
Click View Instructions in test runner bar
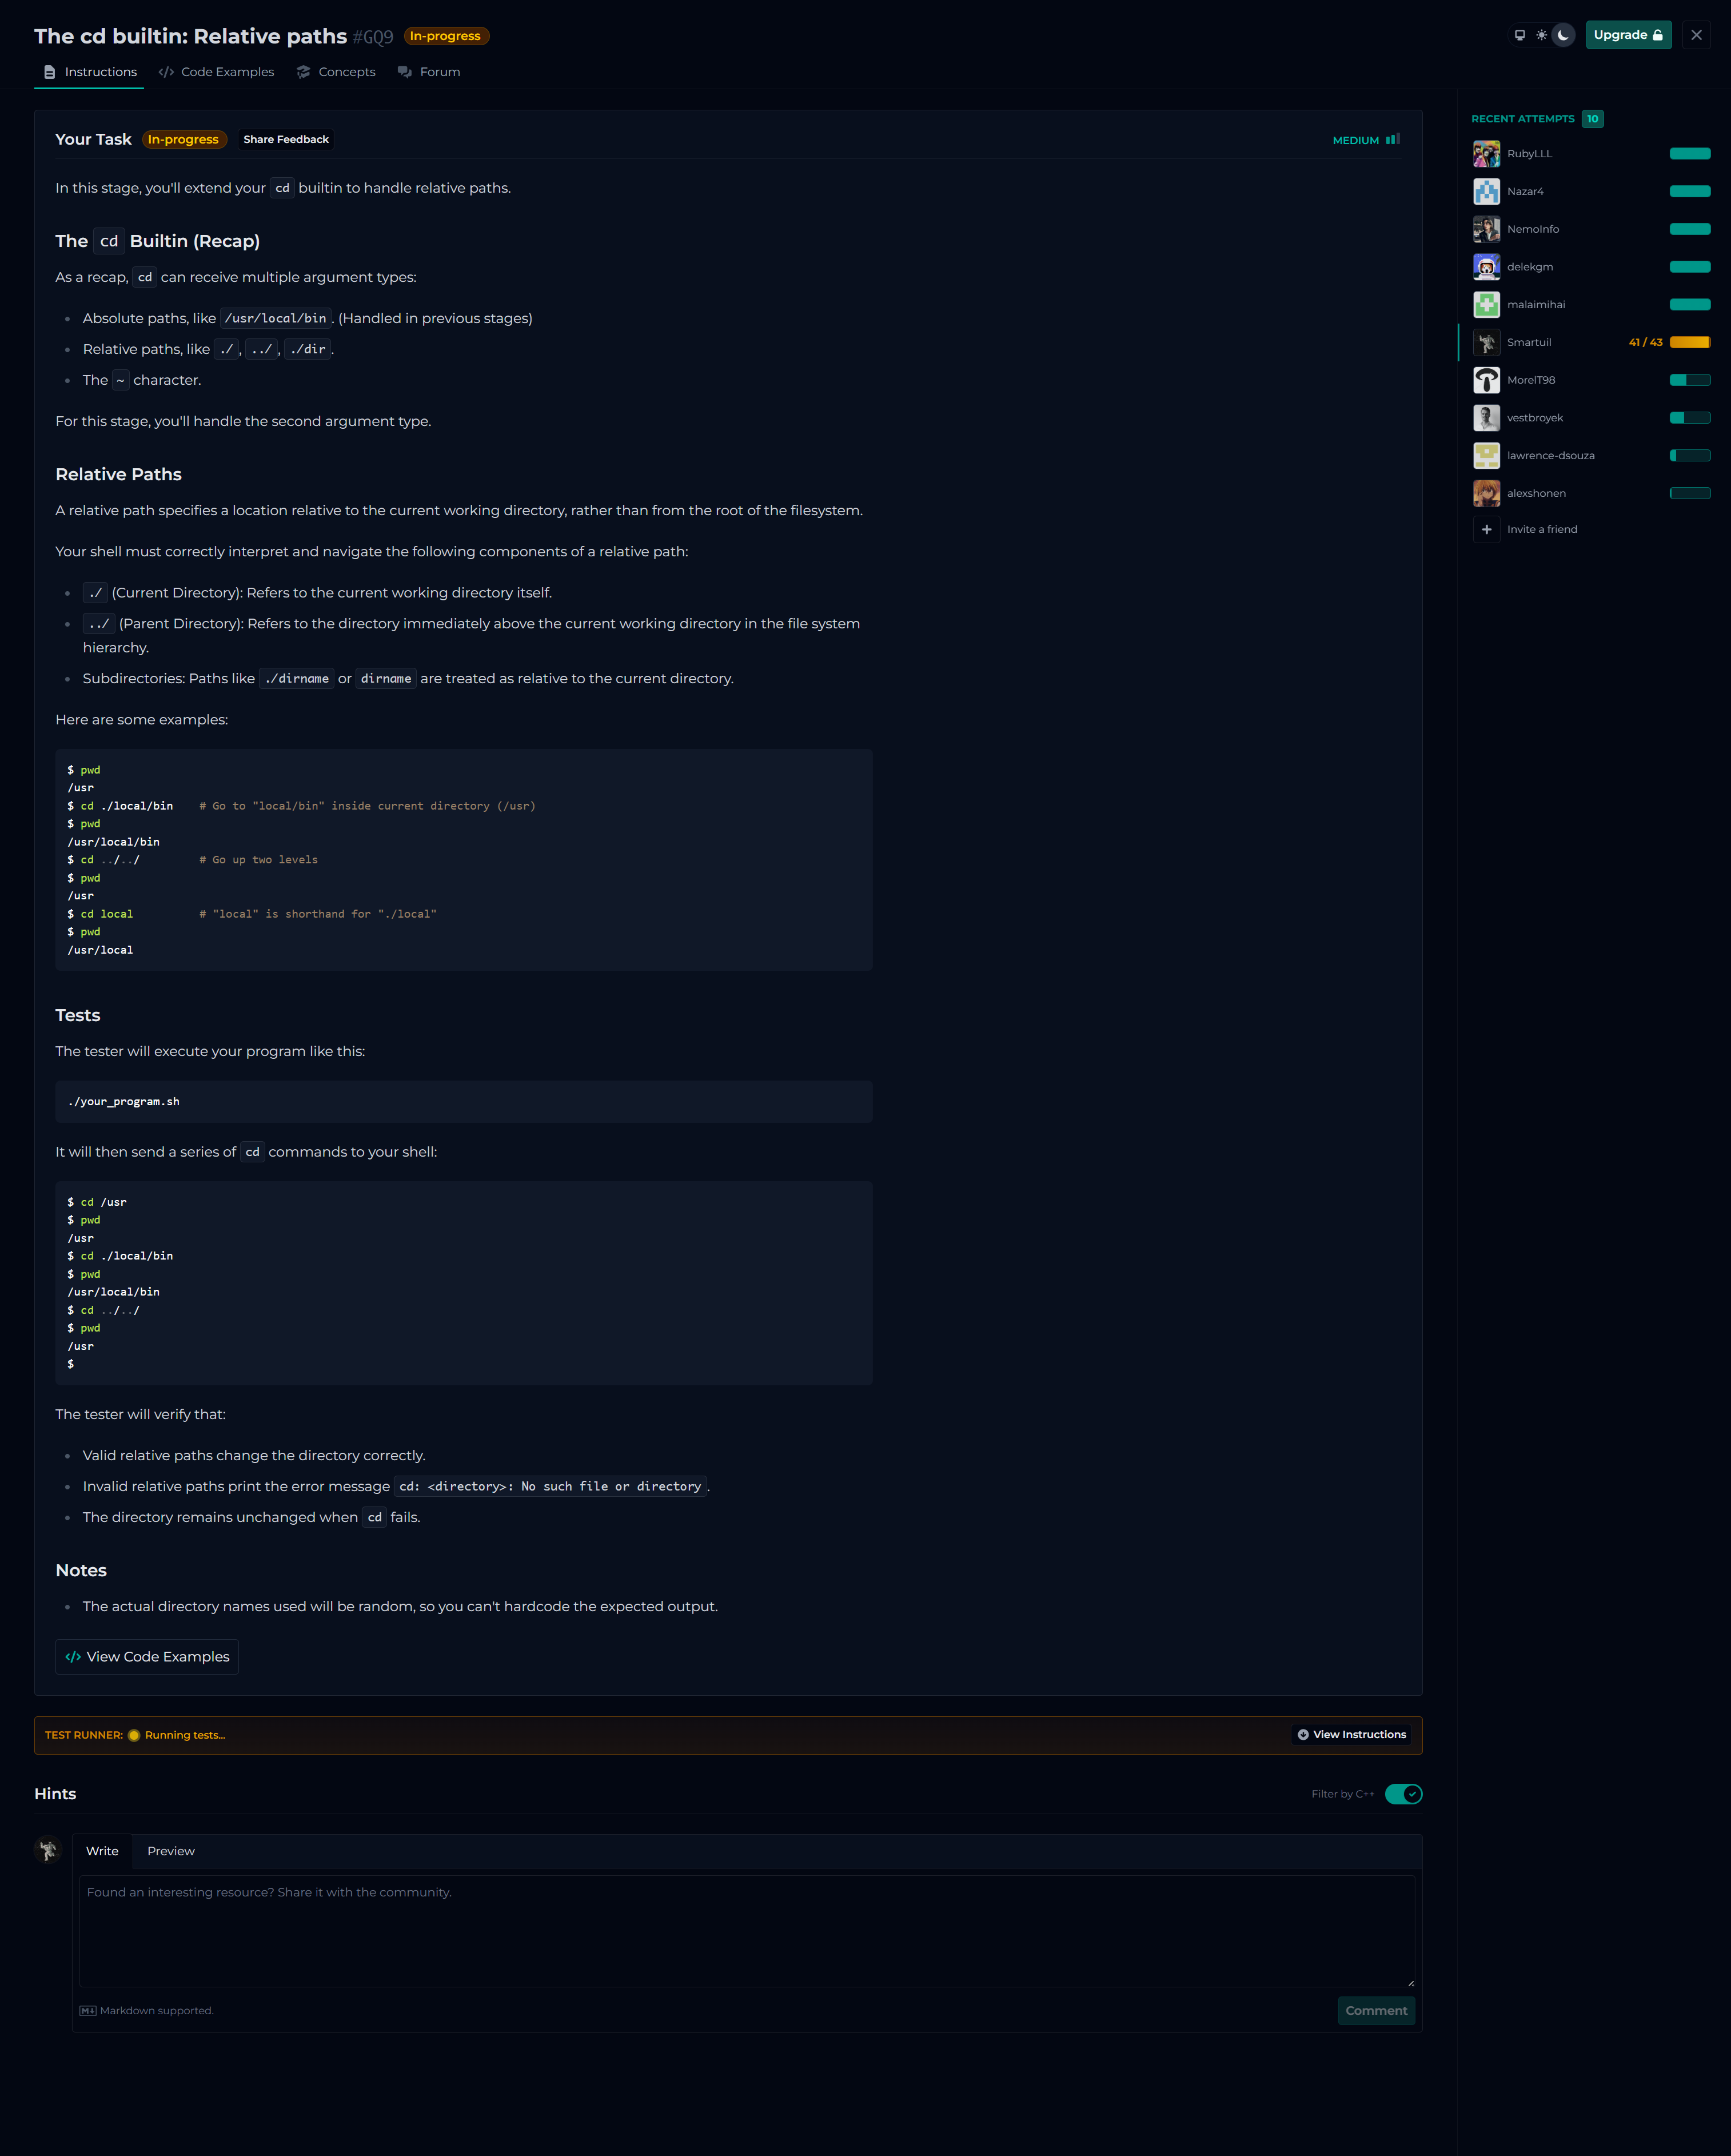point(1351,1735)
